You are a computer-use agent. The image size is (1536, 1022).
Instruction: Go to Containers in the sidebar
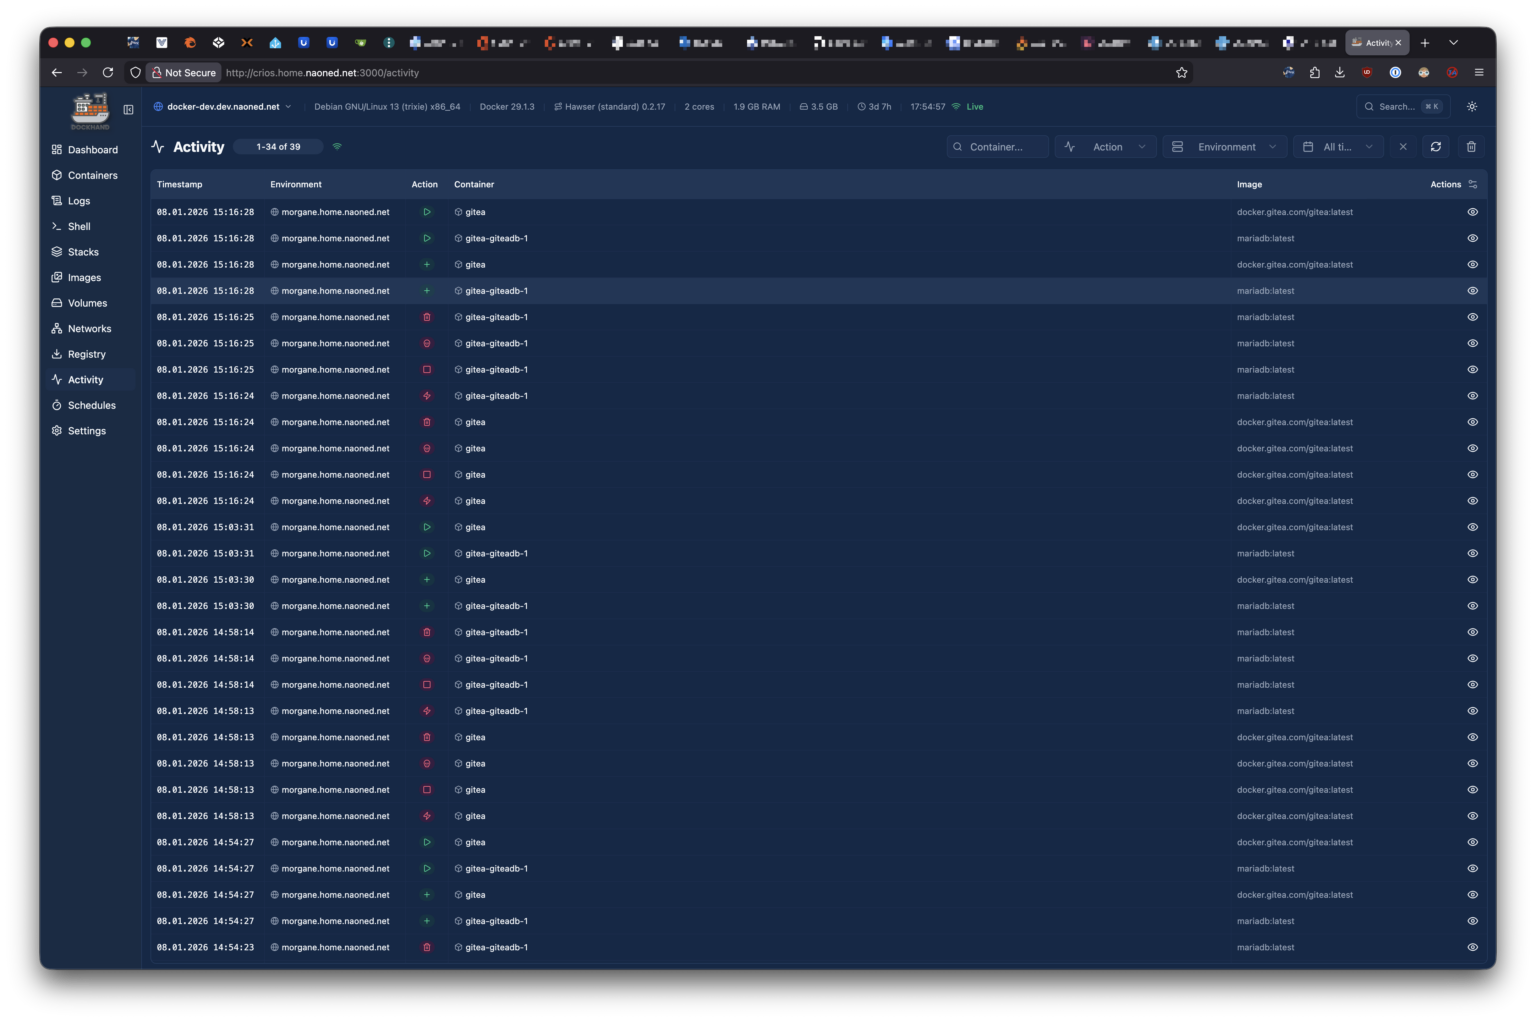92,176
